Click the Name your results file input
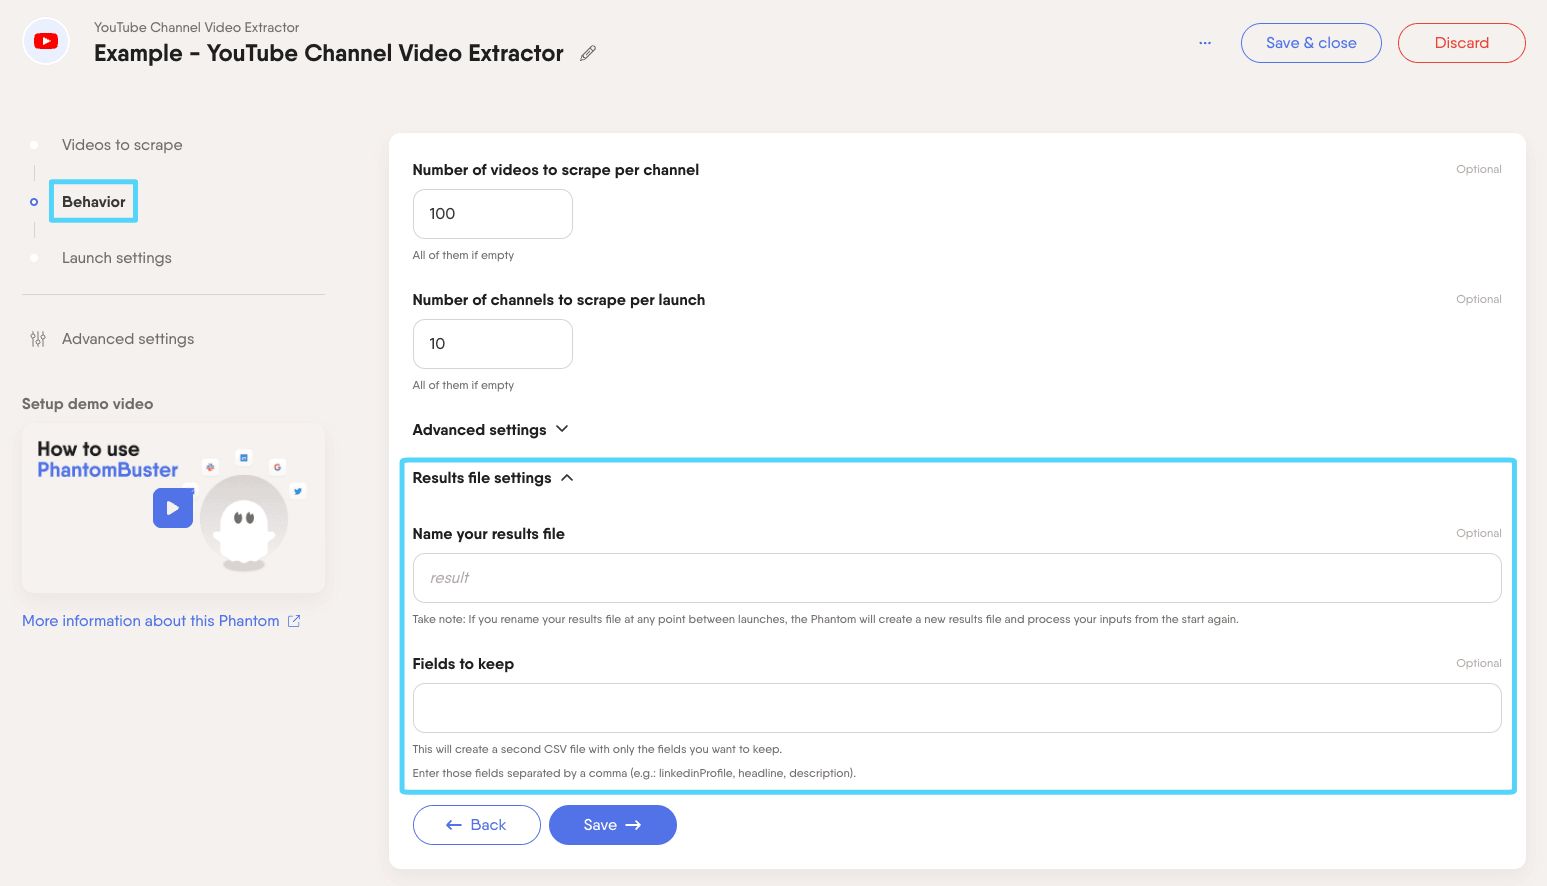1547x886 pixels. tap(957, 578)
